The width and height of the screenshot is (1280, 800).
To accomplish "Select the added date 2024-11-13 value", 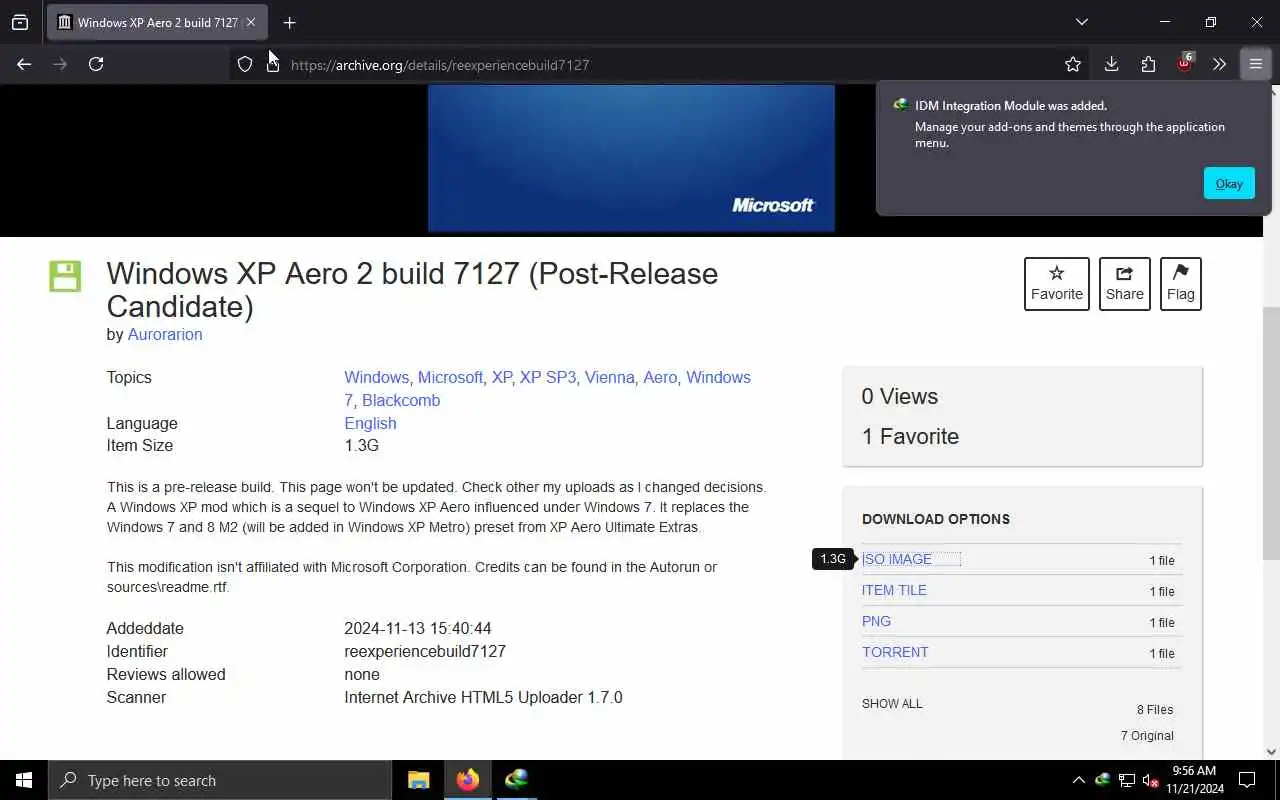I will [x=418, y=629].
